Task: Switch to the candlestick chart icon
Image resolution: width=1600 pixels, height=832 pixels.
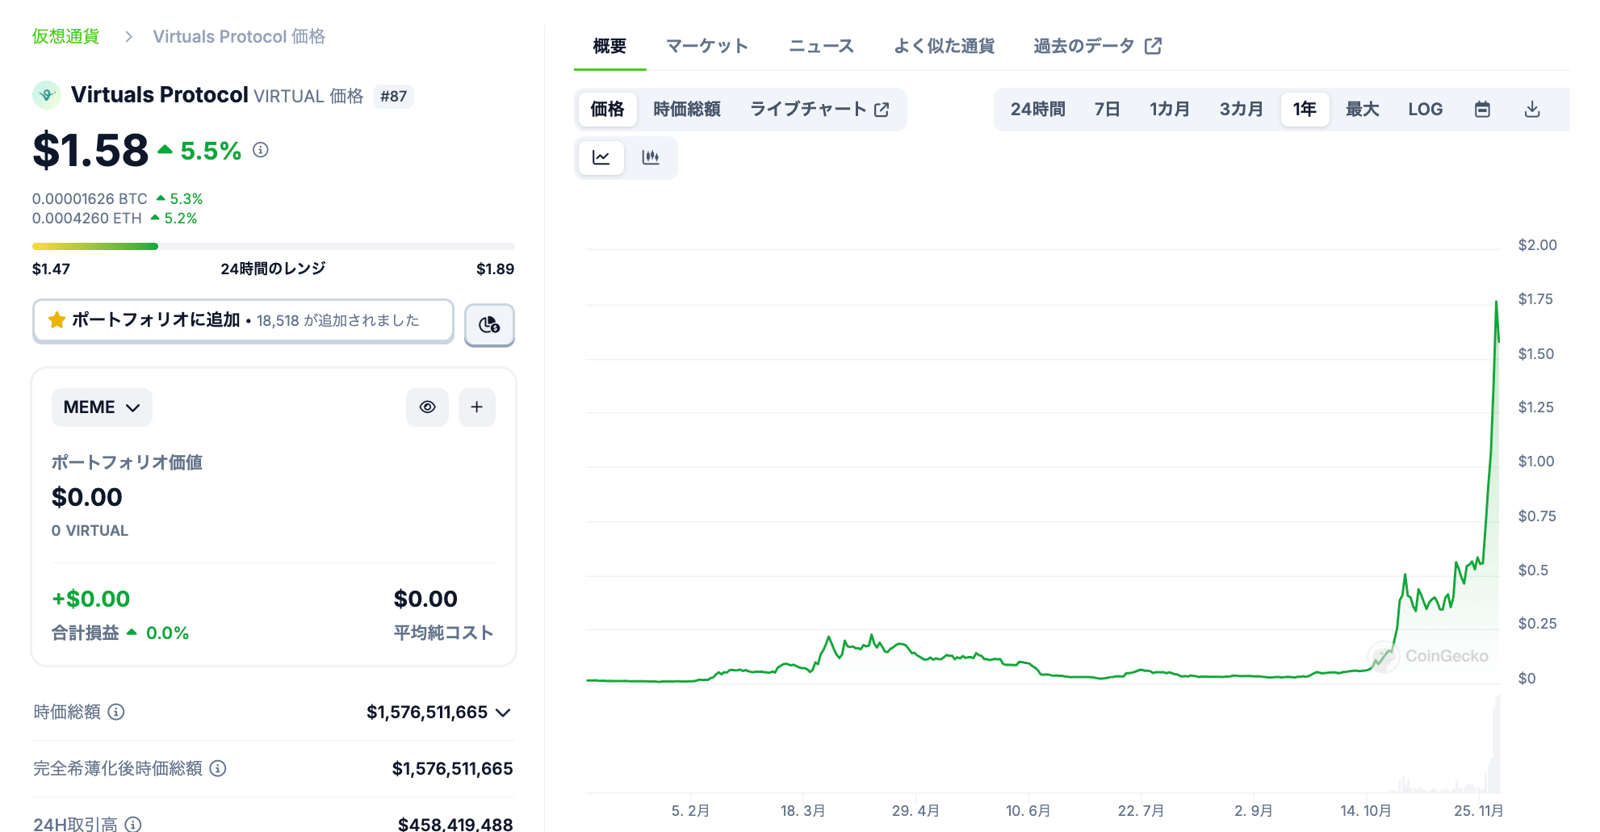Action: coord(651,157)
